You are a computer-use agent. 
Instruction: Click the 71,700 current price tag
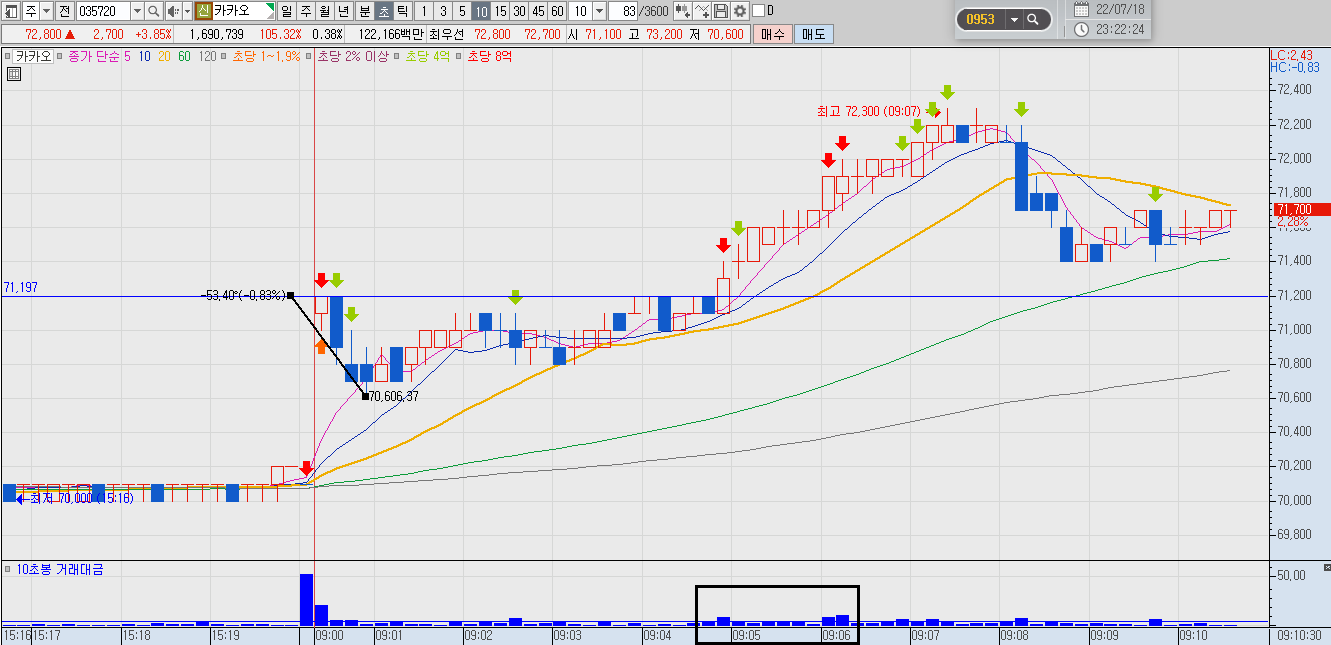pos(1300,209)
